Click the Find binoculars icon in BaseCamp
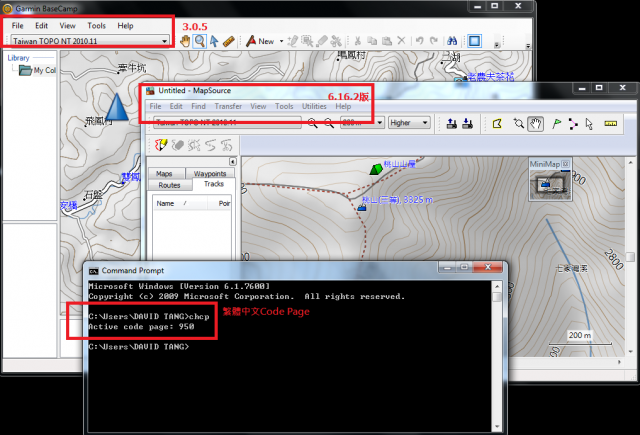This screenshot has width=640, height=435. (x=452, y=41)
